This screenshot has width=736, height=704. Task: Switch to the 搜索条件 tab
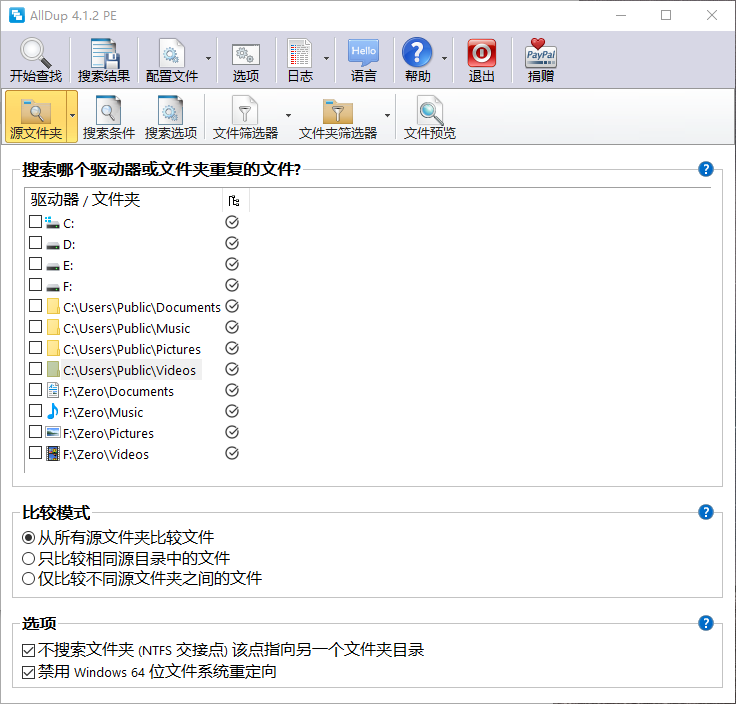point(109,117)
